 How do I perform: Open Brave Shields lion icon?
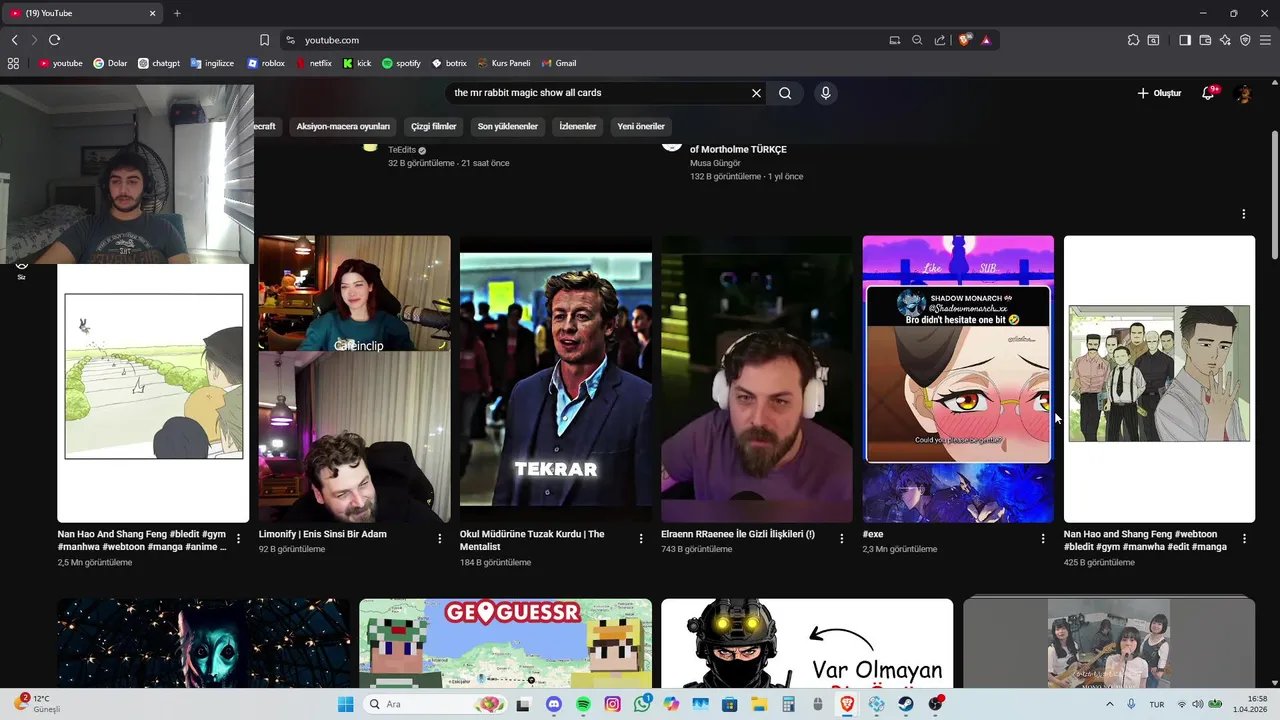[964, 40]
